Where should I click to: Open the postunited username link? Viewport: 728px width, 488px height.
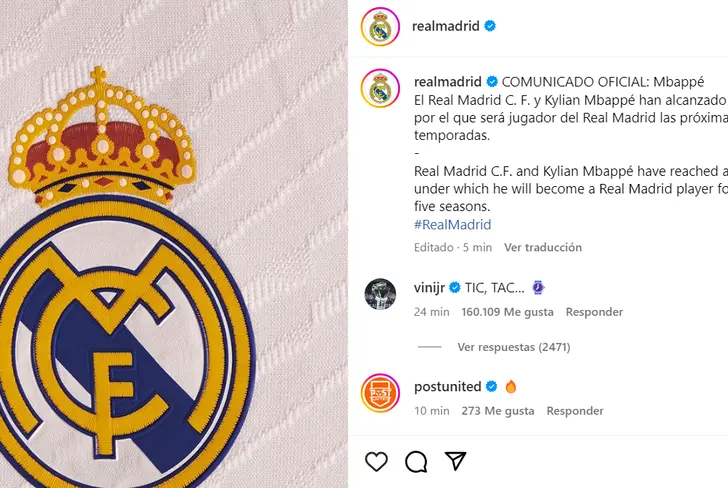448,386
